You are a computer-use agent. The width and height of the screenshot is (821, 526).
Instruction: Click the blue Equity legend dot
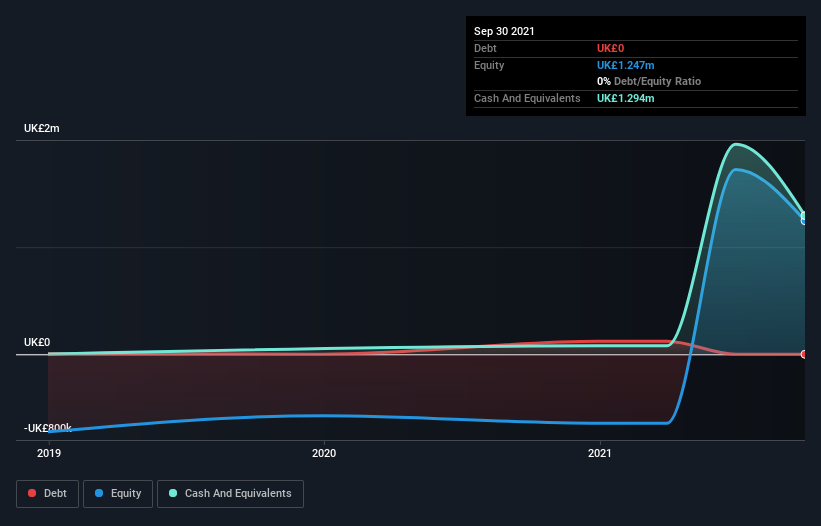[x=99, y=493]
